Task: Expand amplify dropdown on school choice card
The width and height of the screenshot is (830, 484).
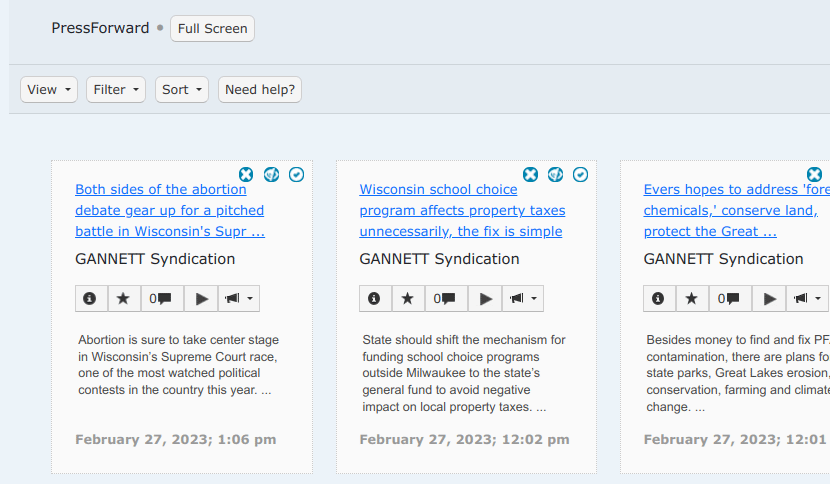Action: pos(535,299)
